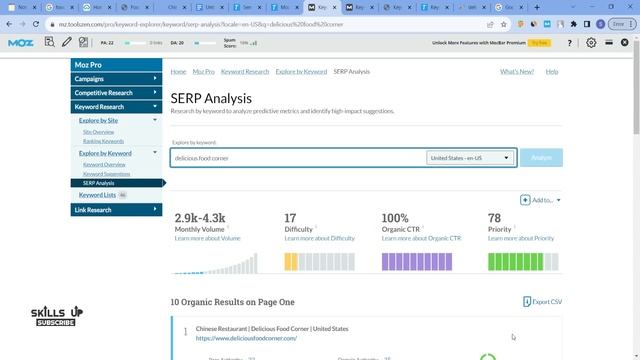
Task: Open MozBar page optimization checklist icon
Action: coord(83,42)
